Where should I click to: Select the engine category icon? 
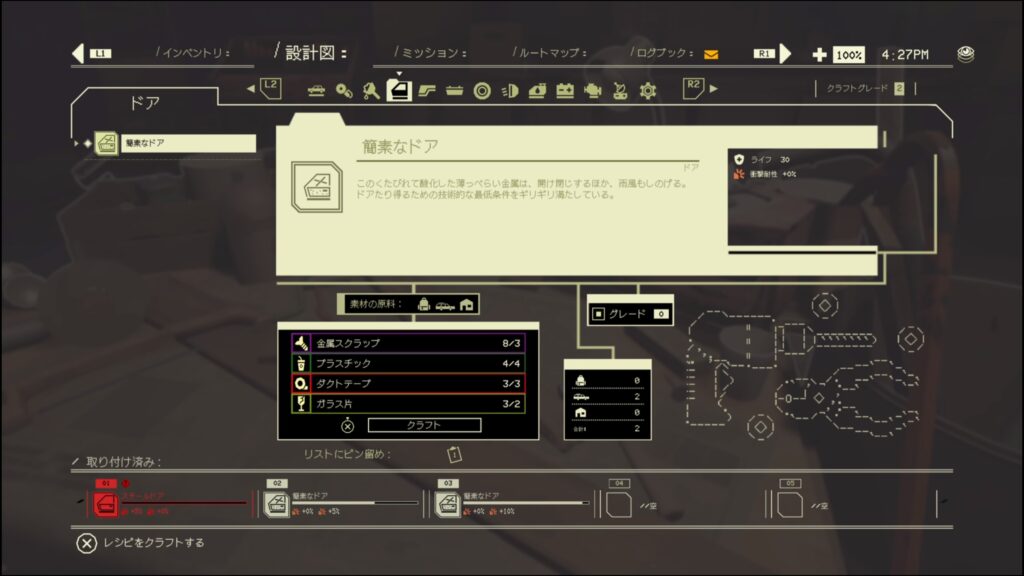[x=592, y=91]
